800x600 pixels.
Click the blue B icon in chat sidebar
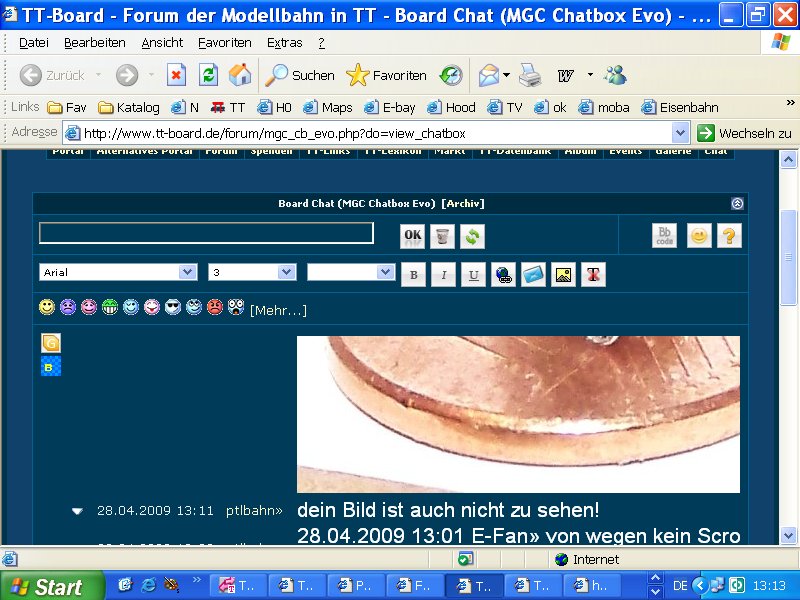pyautogui.click(x=51, y=366)
